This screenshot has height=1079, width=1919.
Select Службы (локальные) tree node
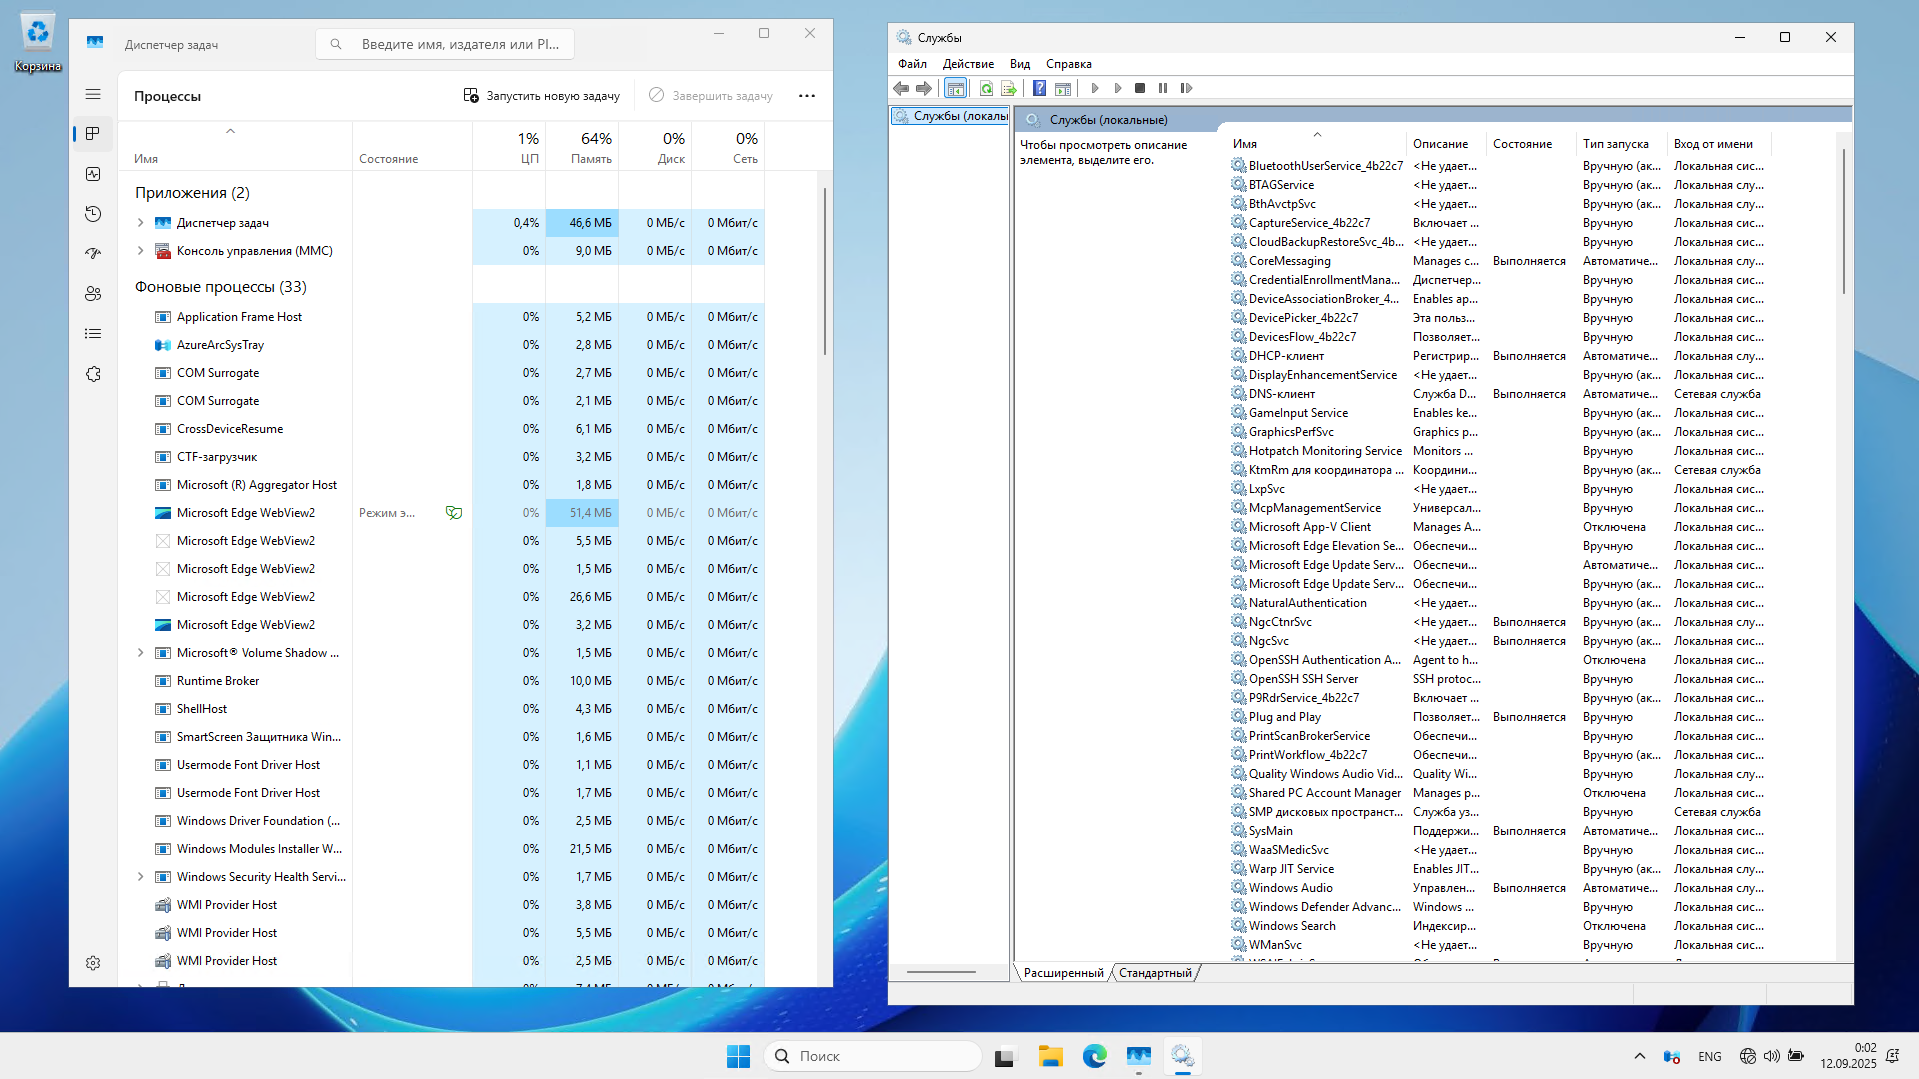[x=950, y=116]
